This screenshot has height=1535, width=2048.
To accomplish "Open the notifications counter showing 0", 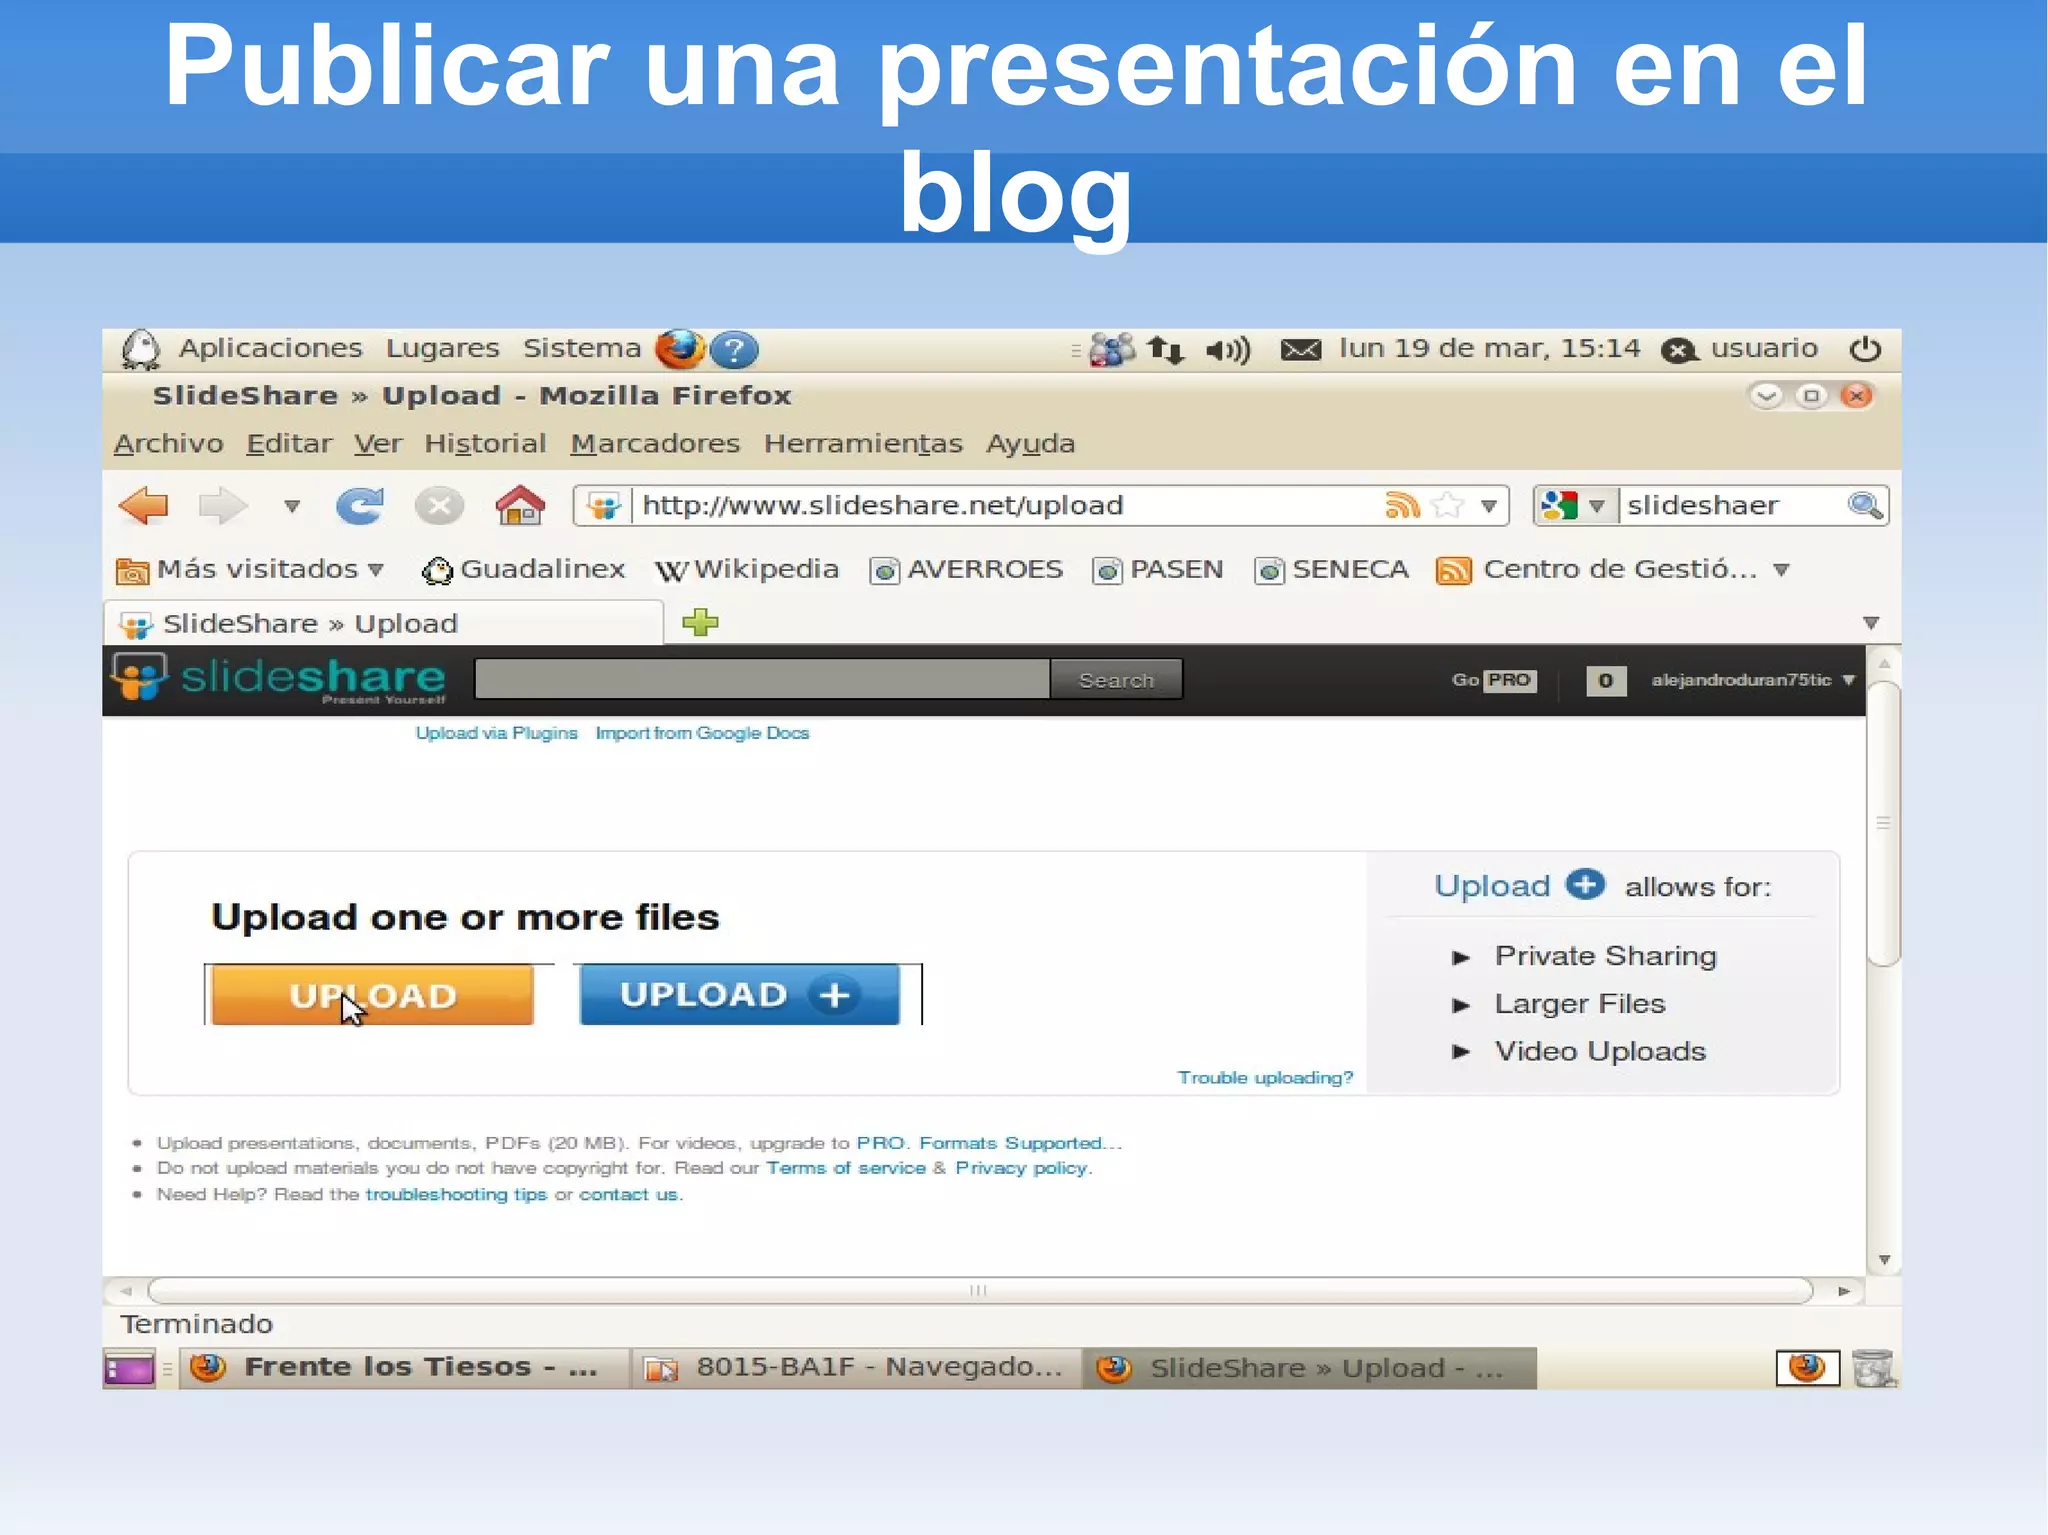I will pyautogui.click(x=1605, y=681).
